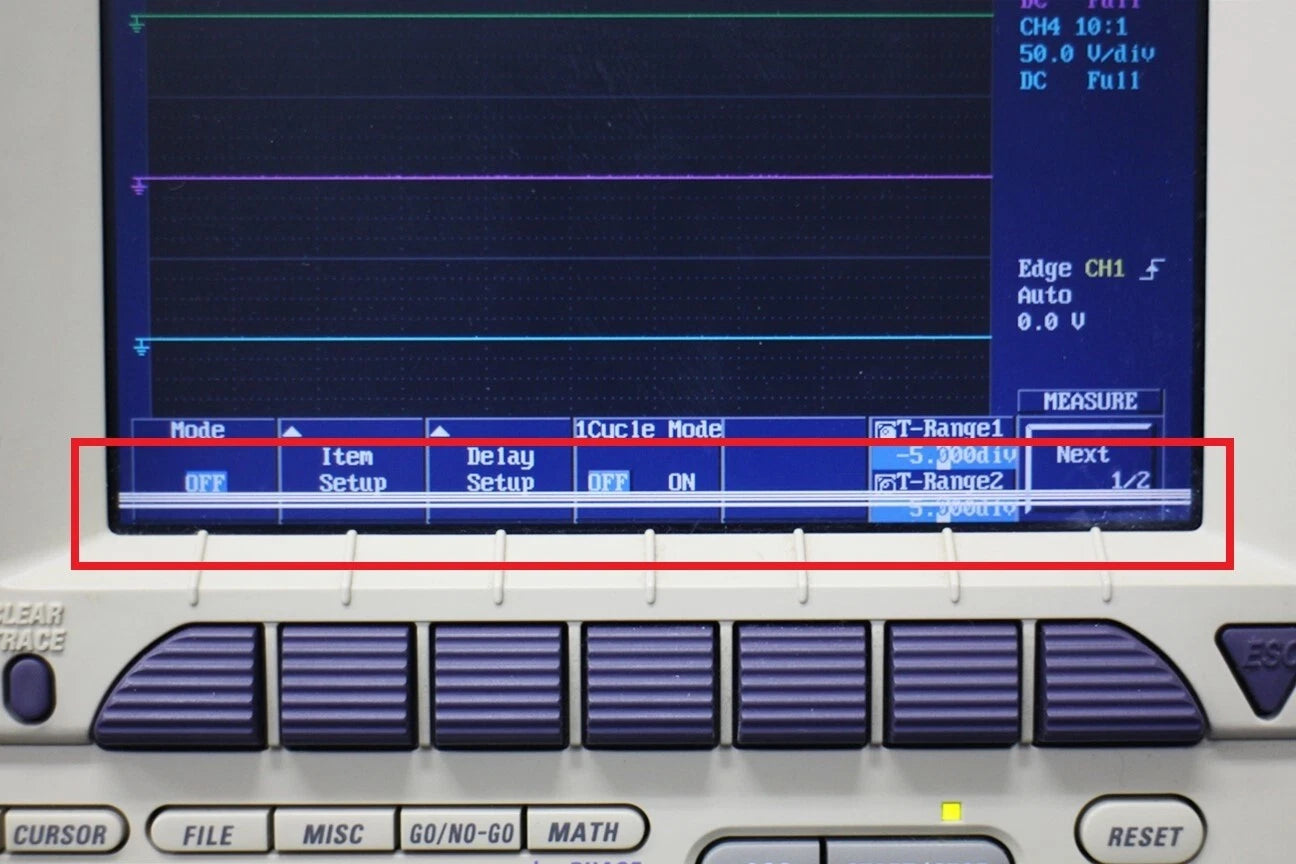1296x864 pixels.
Task: Select the T-Range1 jog icon
Action: tap(883, 431)
